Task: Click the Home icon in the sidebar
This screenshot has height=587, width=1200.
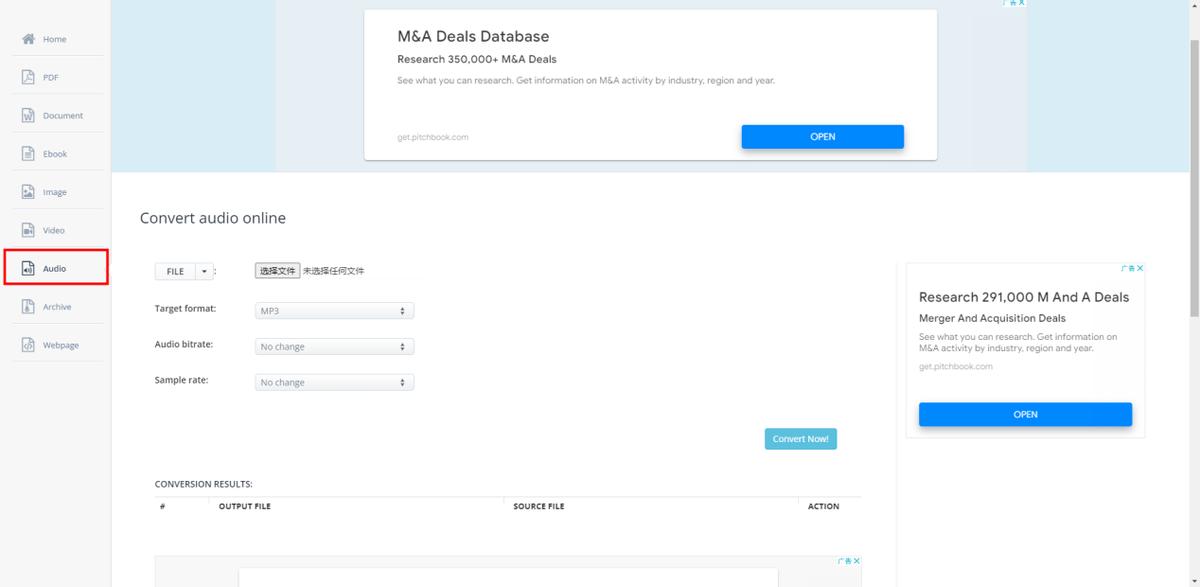Action: coord(29,39)
